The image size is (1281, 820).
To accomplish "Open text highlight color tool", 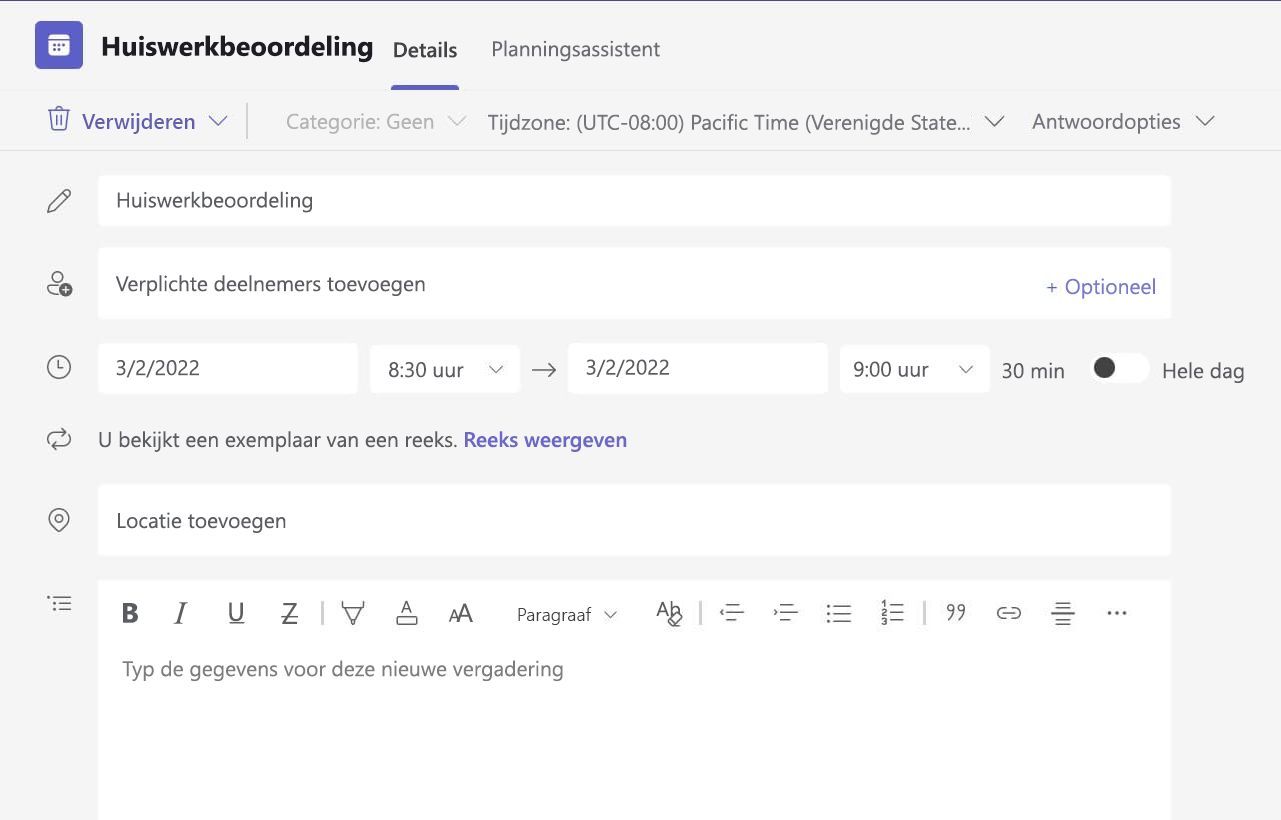I will (x=353, y=613).
